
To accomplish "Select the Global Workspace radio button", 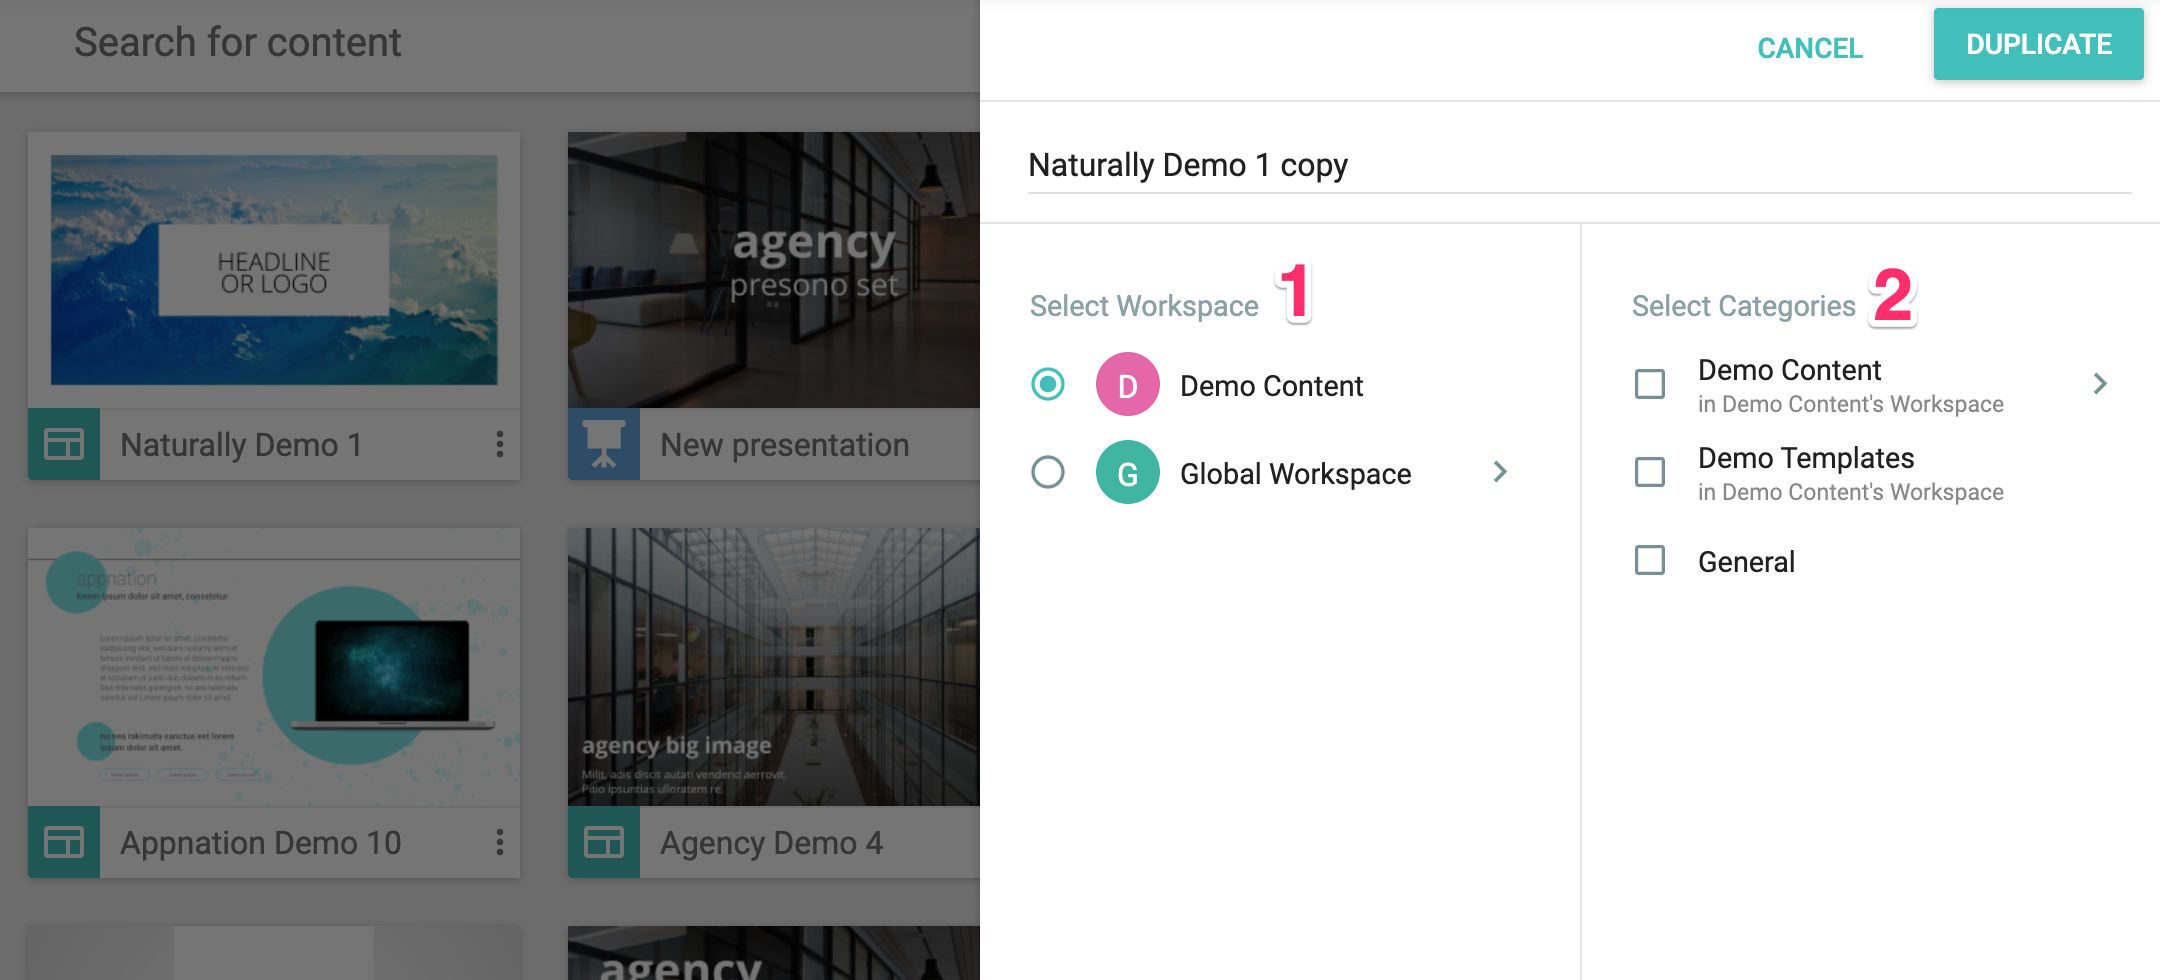I will click(x=1048, y=472).
